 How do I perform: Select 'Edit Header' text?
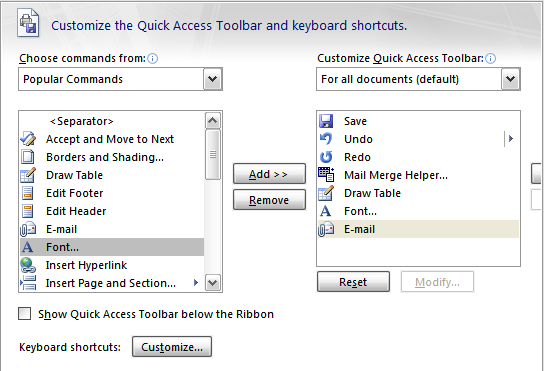coord(76,211)
